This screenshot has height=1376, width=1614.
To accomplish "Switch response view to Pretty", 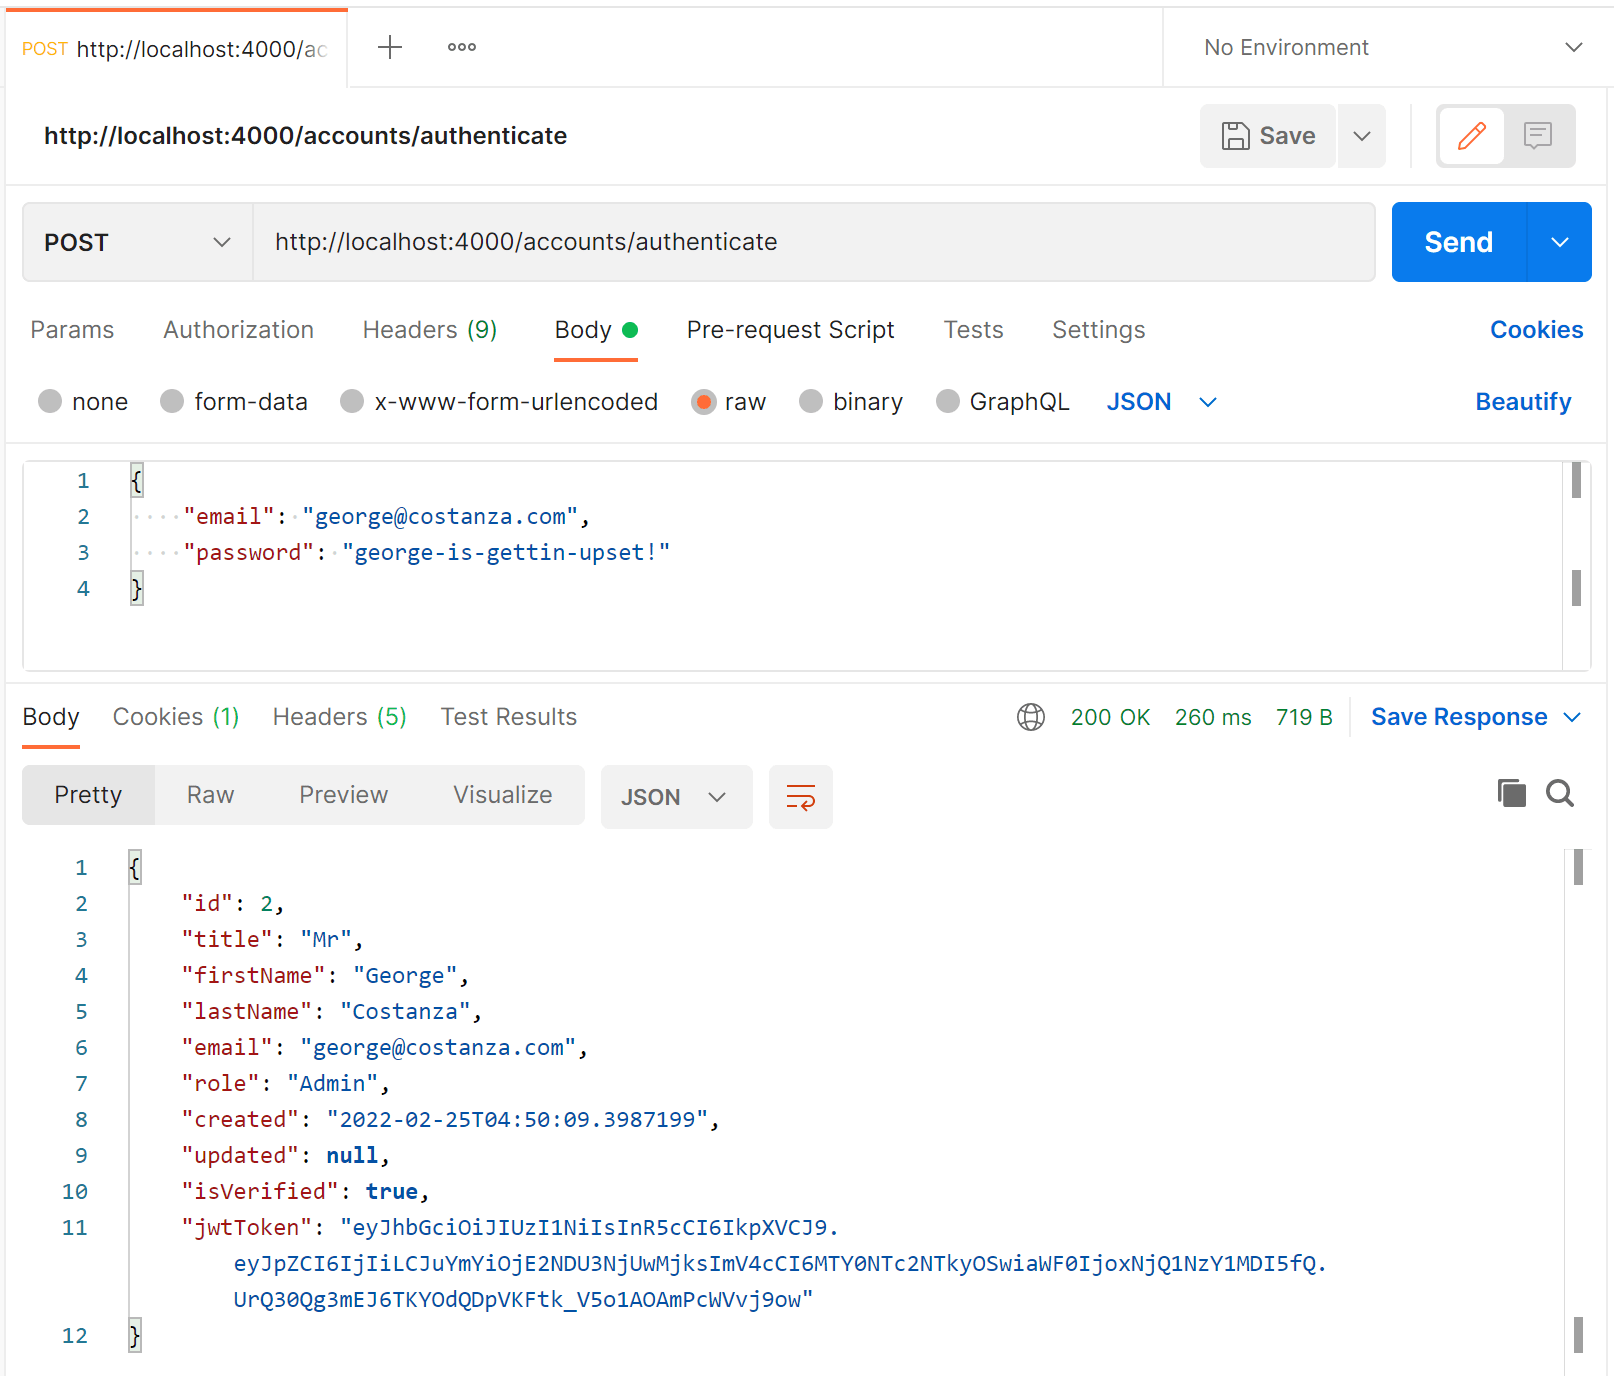I will point(88,795).
